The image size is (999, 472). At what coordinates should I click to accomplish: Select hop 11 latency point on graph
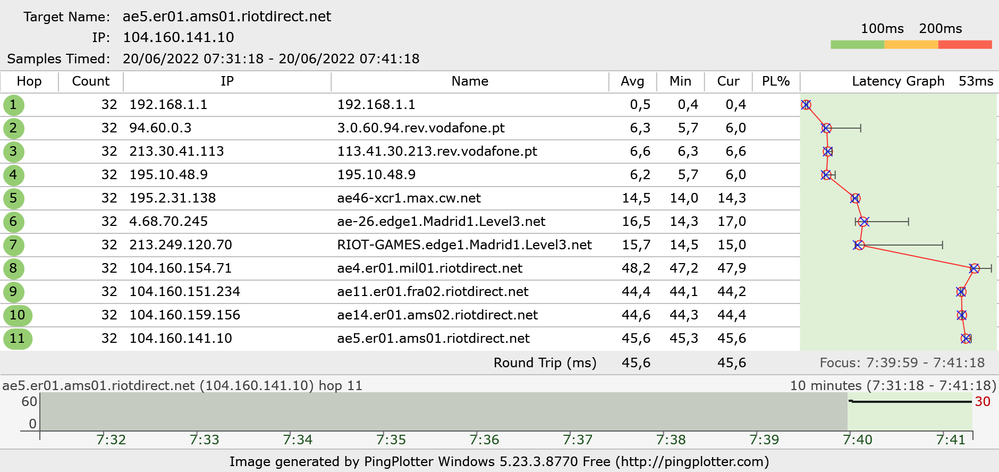(966, 338)
